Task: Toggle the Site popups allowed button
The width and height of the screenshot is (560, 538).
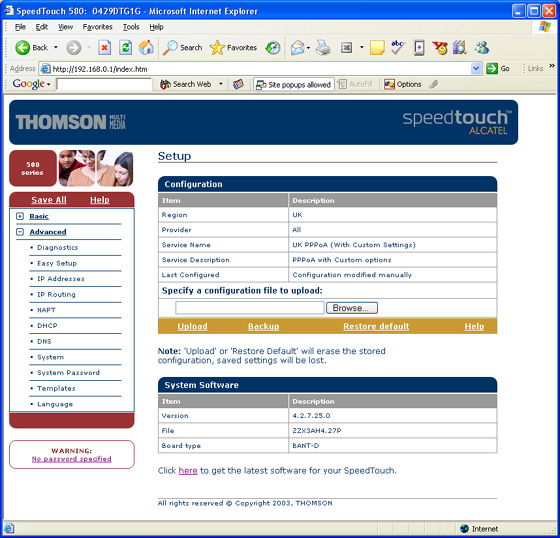Action: coord(294,85)
